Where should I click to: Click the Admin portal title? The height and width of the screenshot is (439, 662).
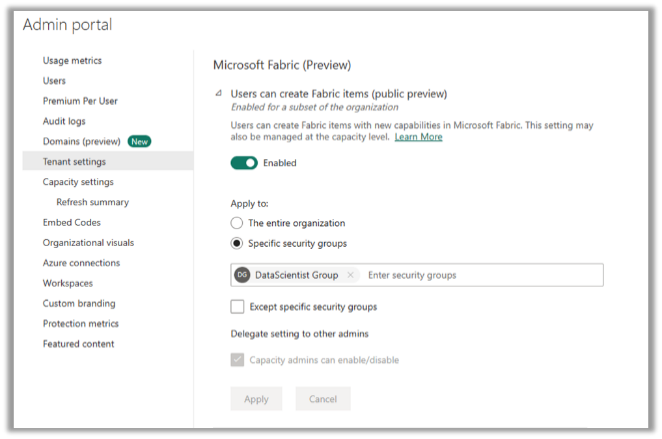point(68,25)
